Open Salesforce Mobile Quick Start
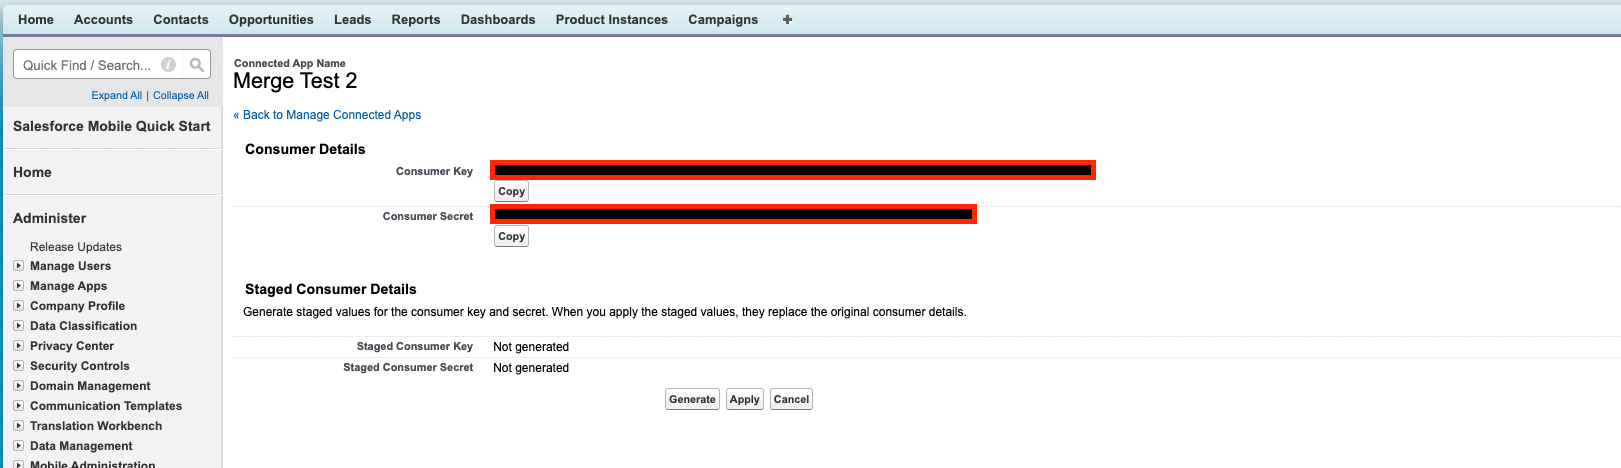This screenshot has width=1621, height=468. [112, 126]
